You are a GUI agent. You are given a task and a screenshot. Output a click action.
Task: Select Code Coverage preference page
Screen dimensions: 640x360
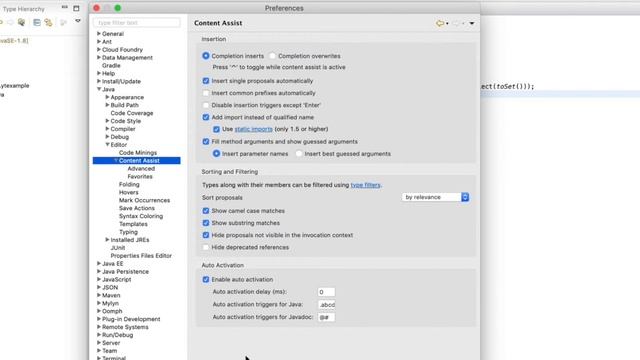pos(132,113)
